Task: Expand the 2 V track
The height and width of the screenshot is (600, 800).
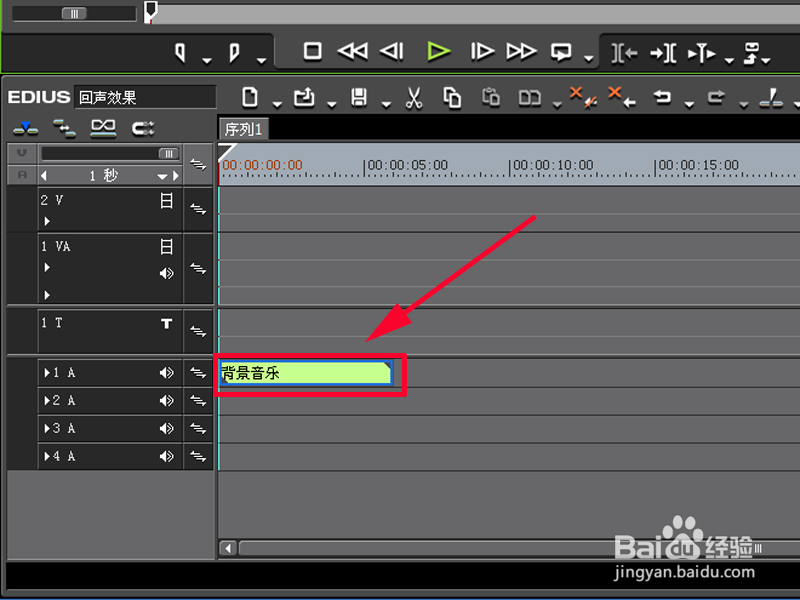Action: [47, 221]
